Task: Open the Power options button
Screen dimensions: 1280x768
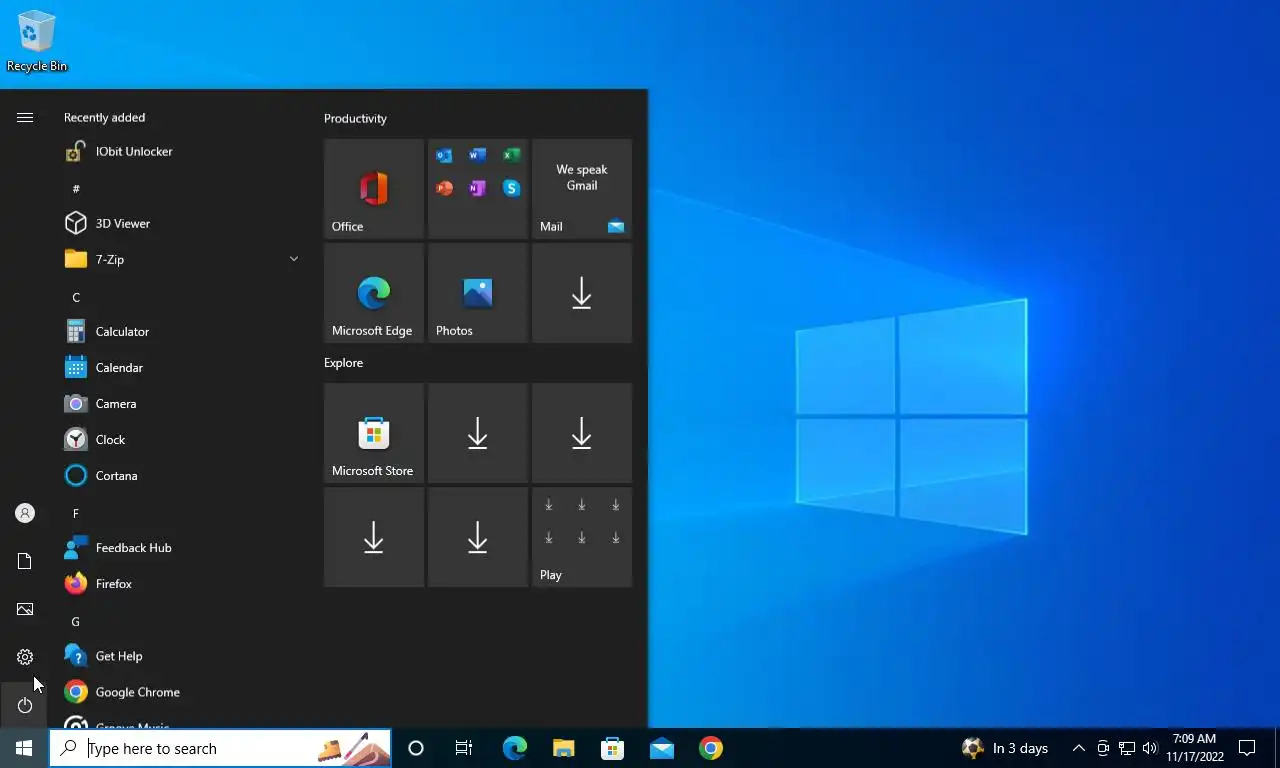Action: point(25,705)
